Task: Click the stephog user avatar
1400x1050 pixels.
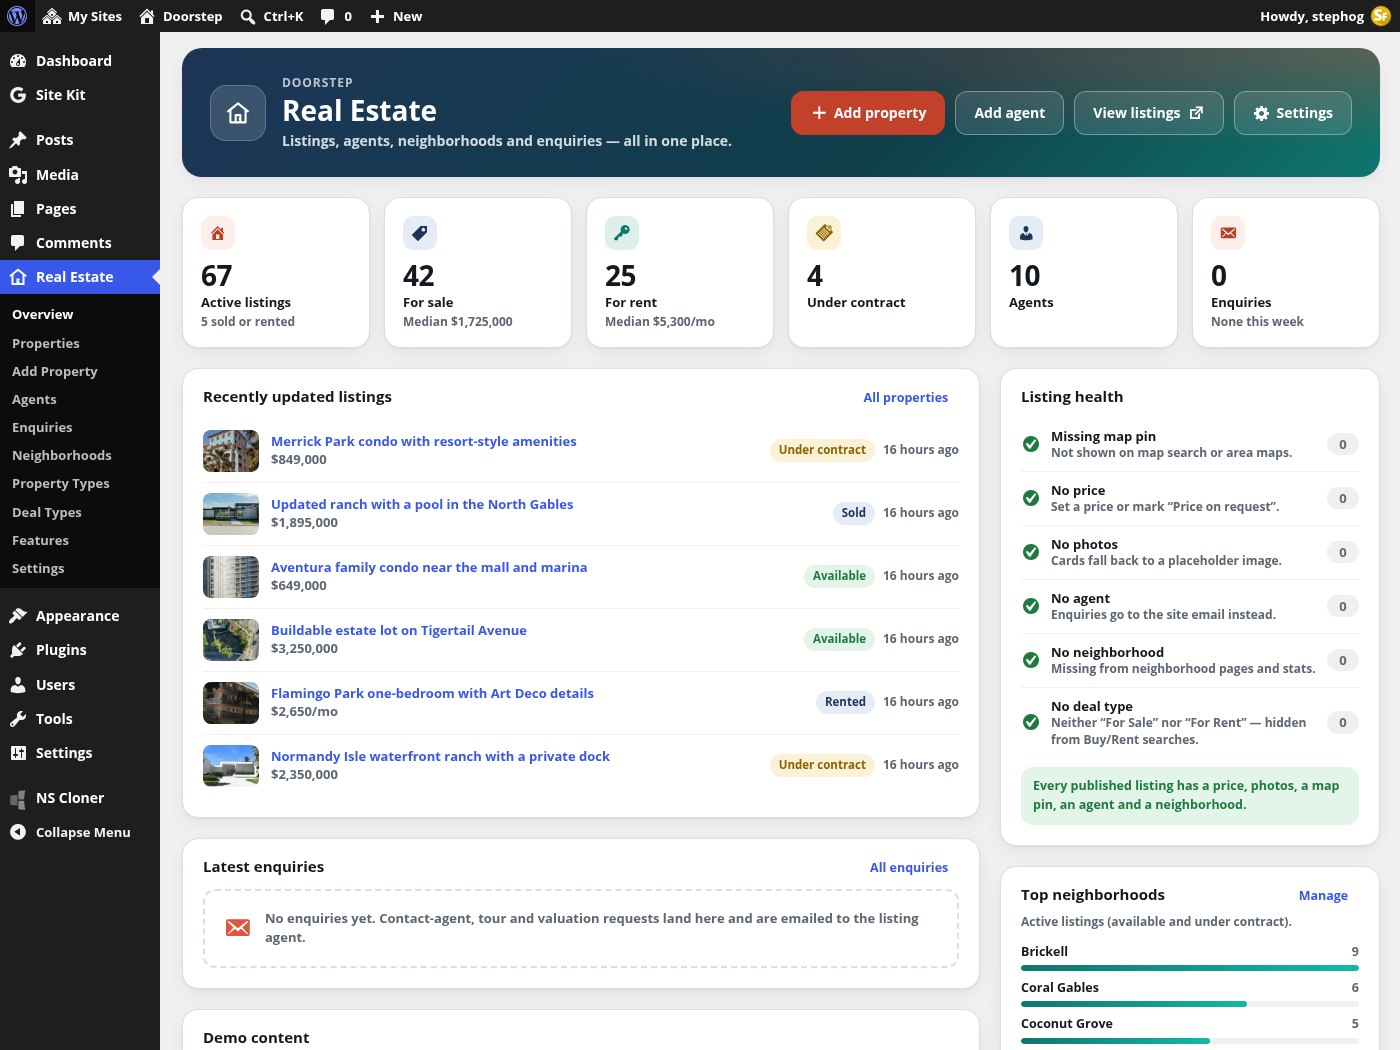Action: (x=1381, y=16)
